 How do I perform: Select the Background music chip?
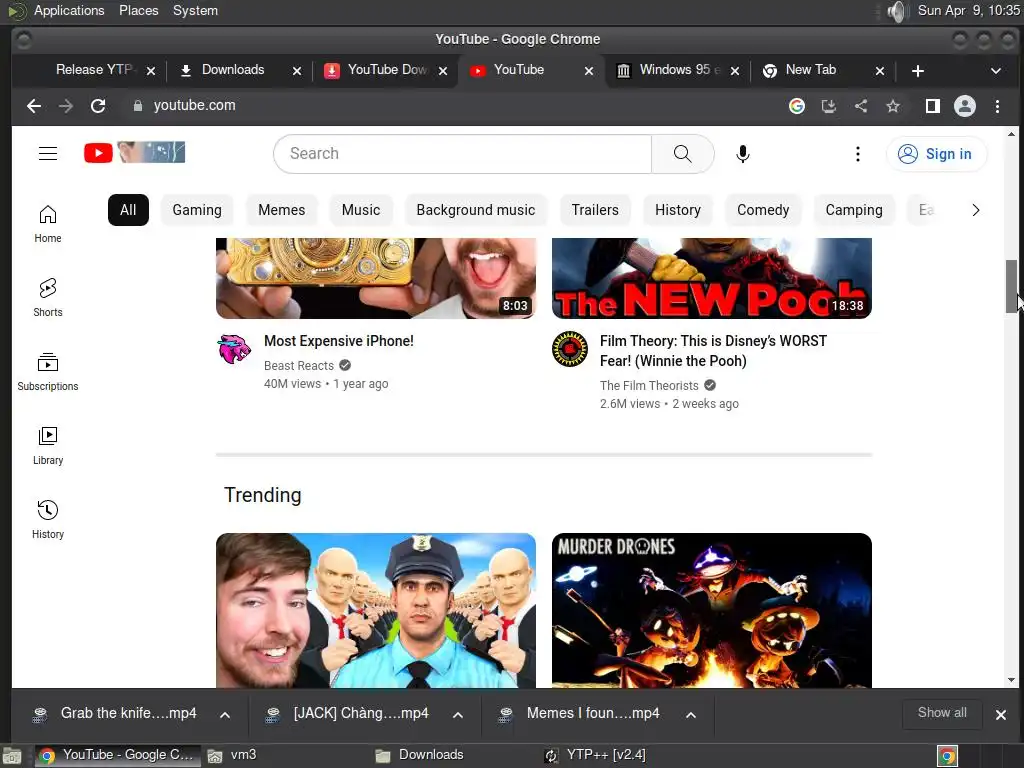pos(475,210)
